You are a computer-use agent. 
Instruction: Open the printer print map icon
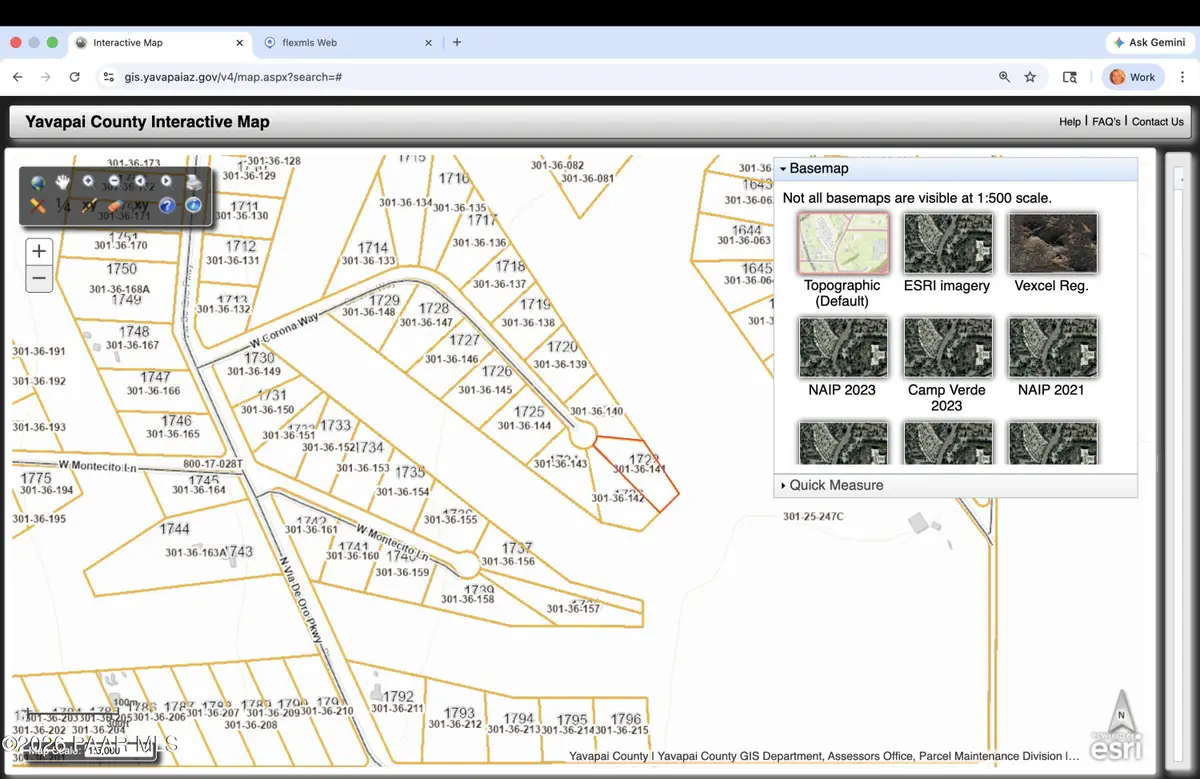tap(194, 182)
